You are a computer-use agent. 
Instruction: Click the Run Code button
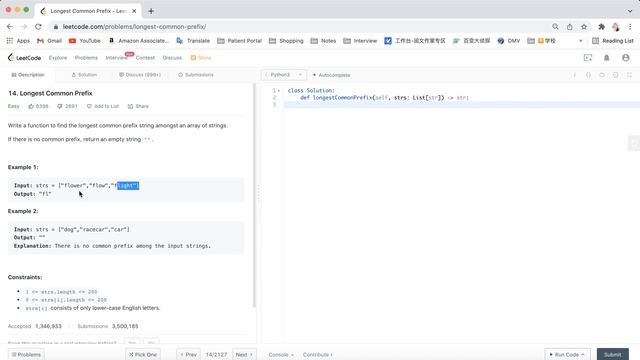coord(567,354)
